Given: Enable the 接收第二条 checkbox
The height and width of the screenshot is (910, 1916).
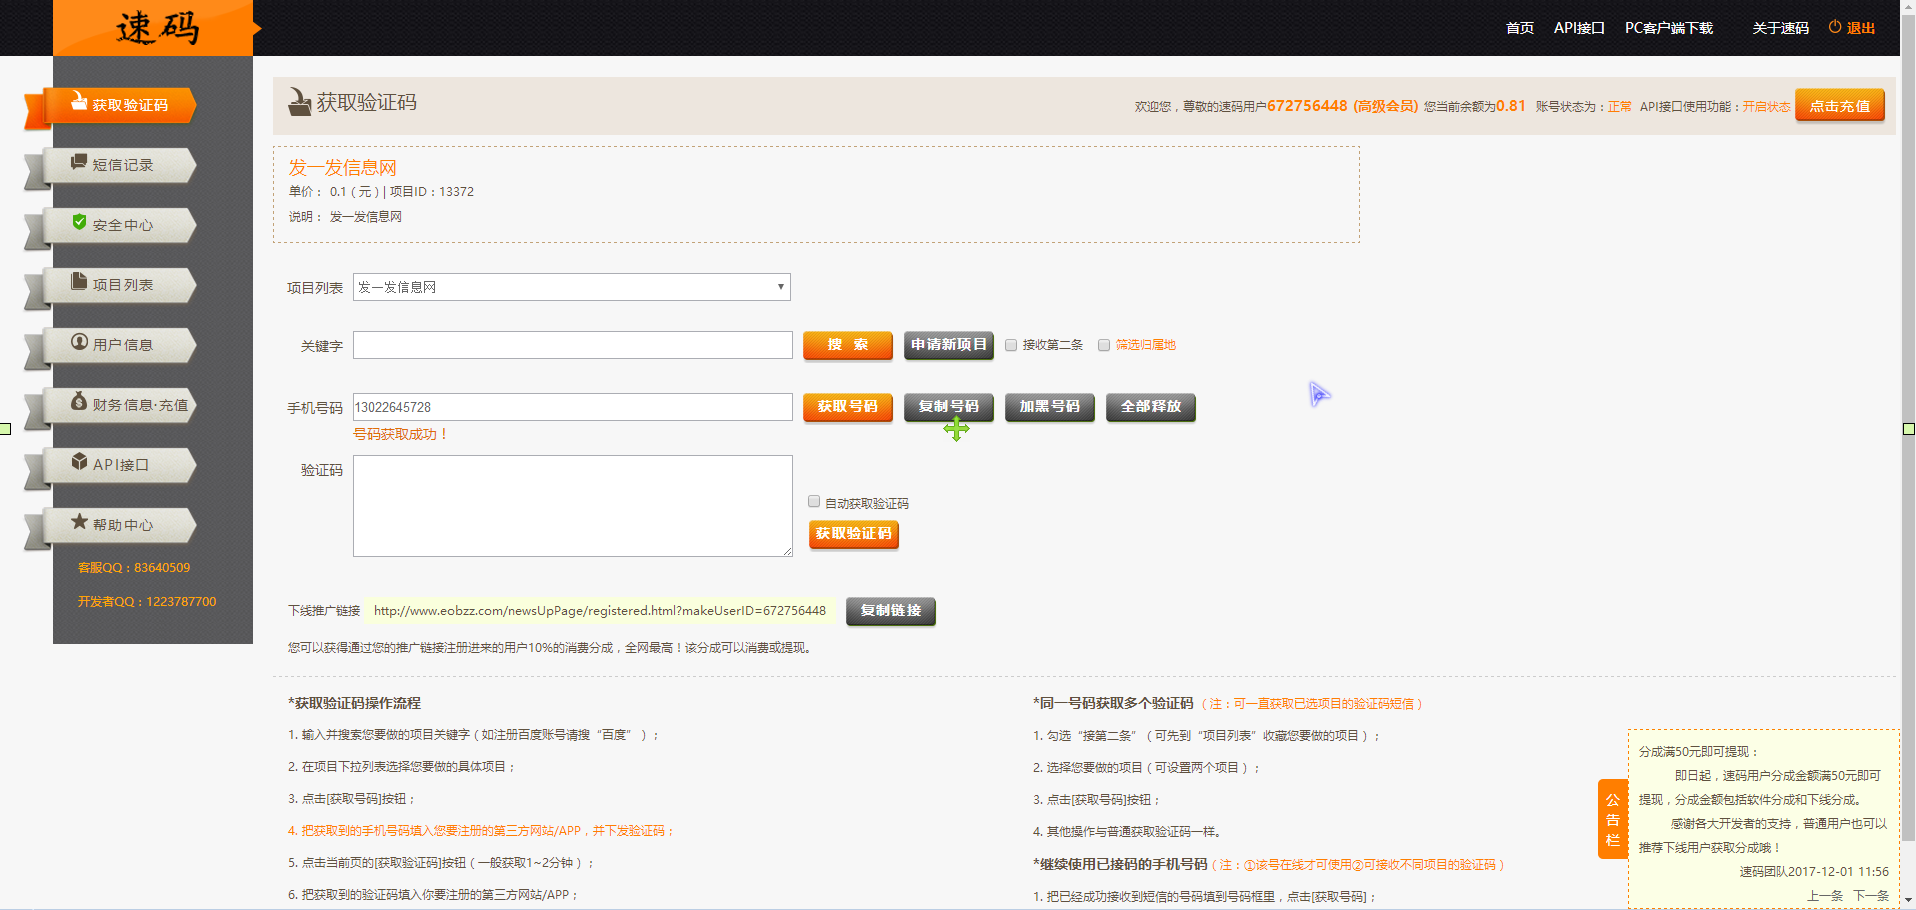Looking at the screenshot, I should (1011, 345).
